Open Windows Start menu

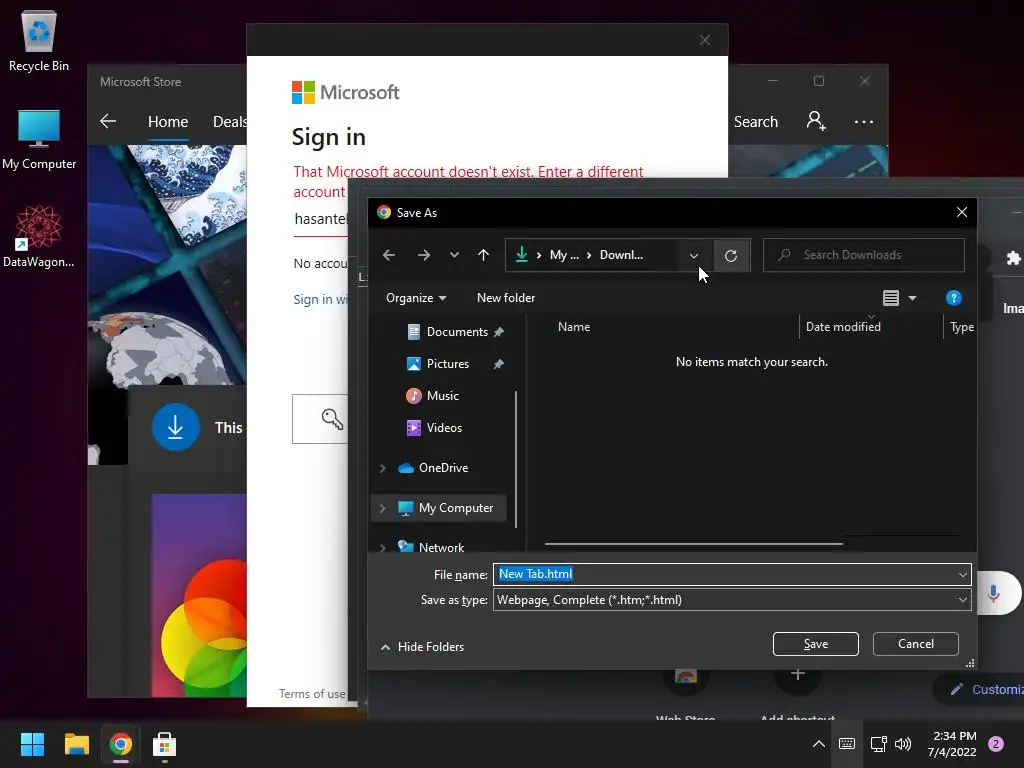[x=32, y=744]
